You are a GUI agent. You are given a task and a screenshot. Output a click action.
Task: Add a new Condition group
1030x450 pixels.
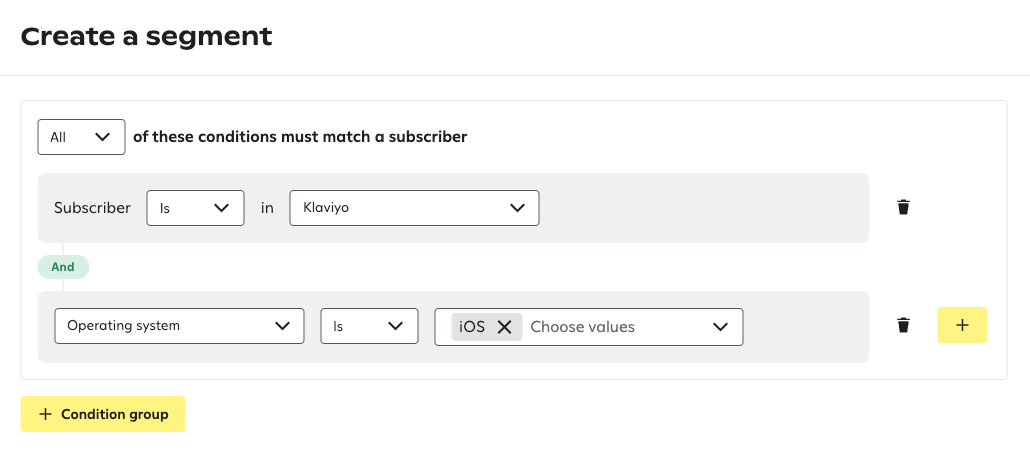click(x=103, y=414)
